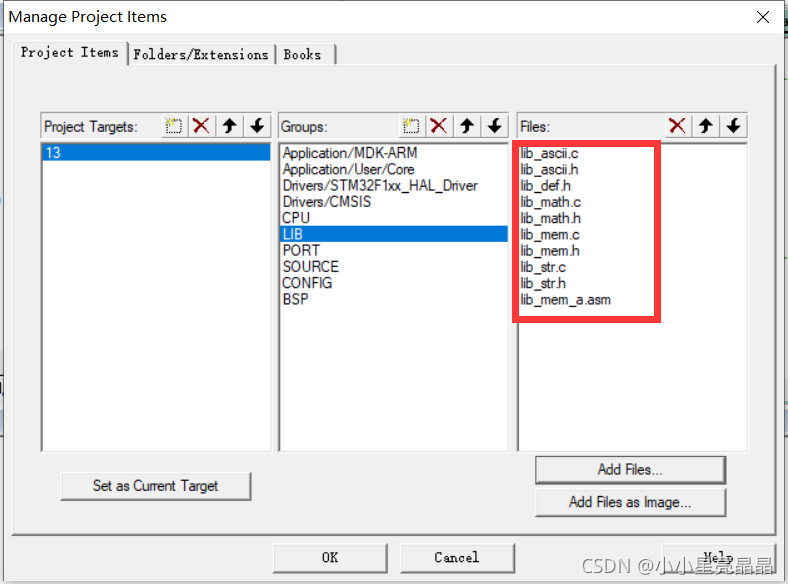Image resolution: width=788 pixels, height=584 pixels.
Task: Delete the selected group
Action: point(439,126)
